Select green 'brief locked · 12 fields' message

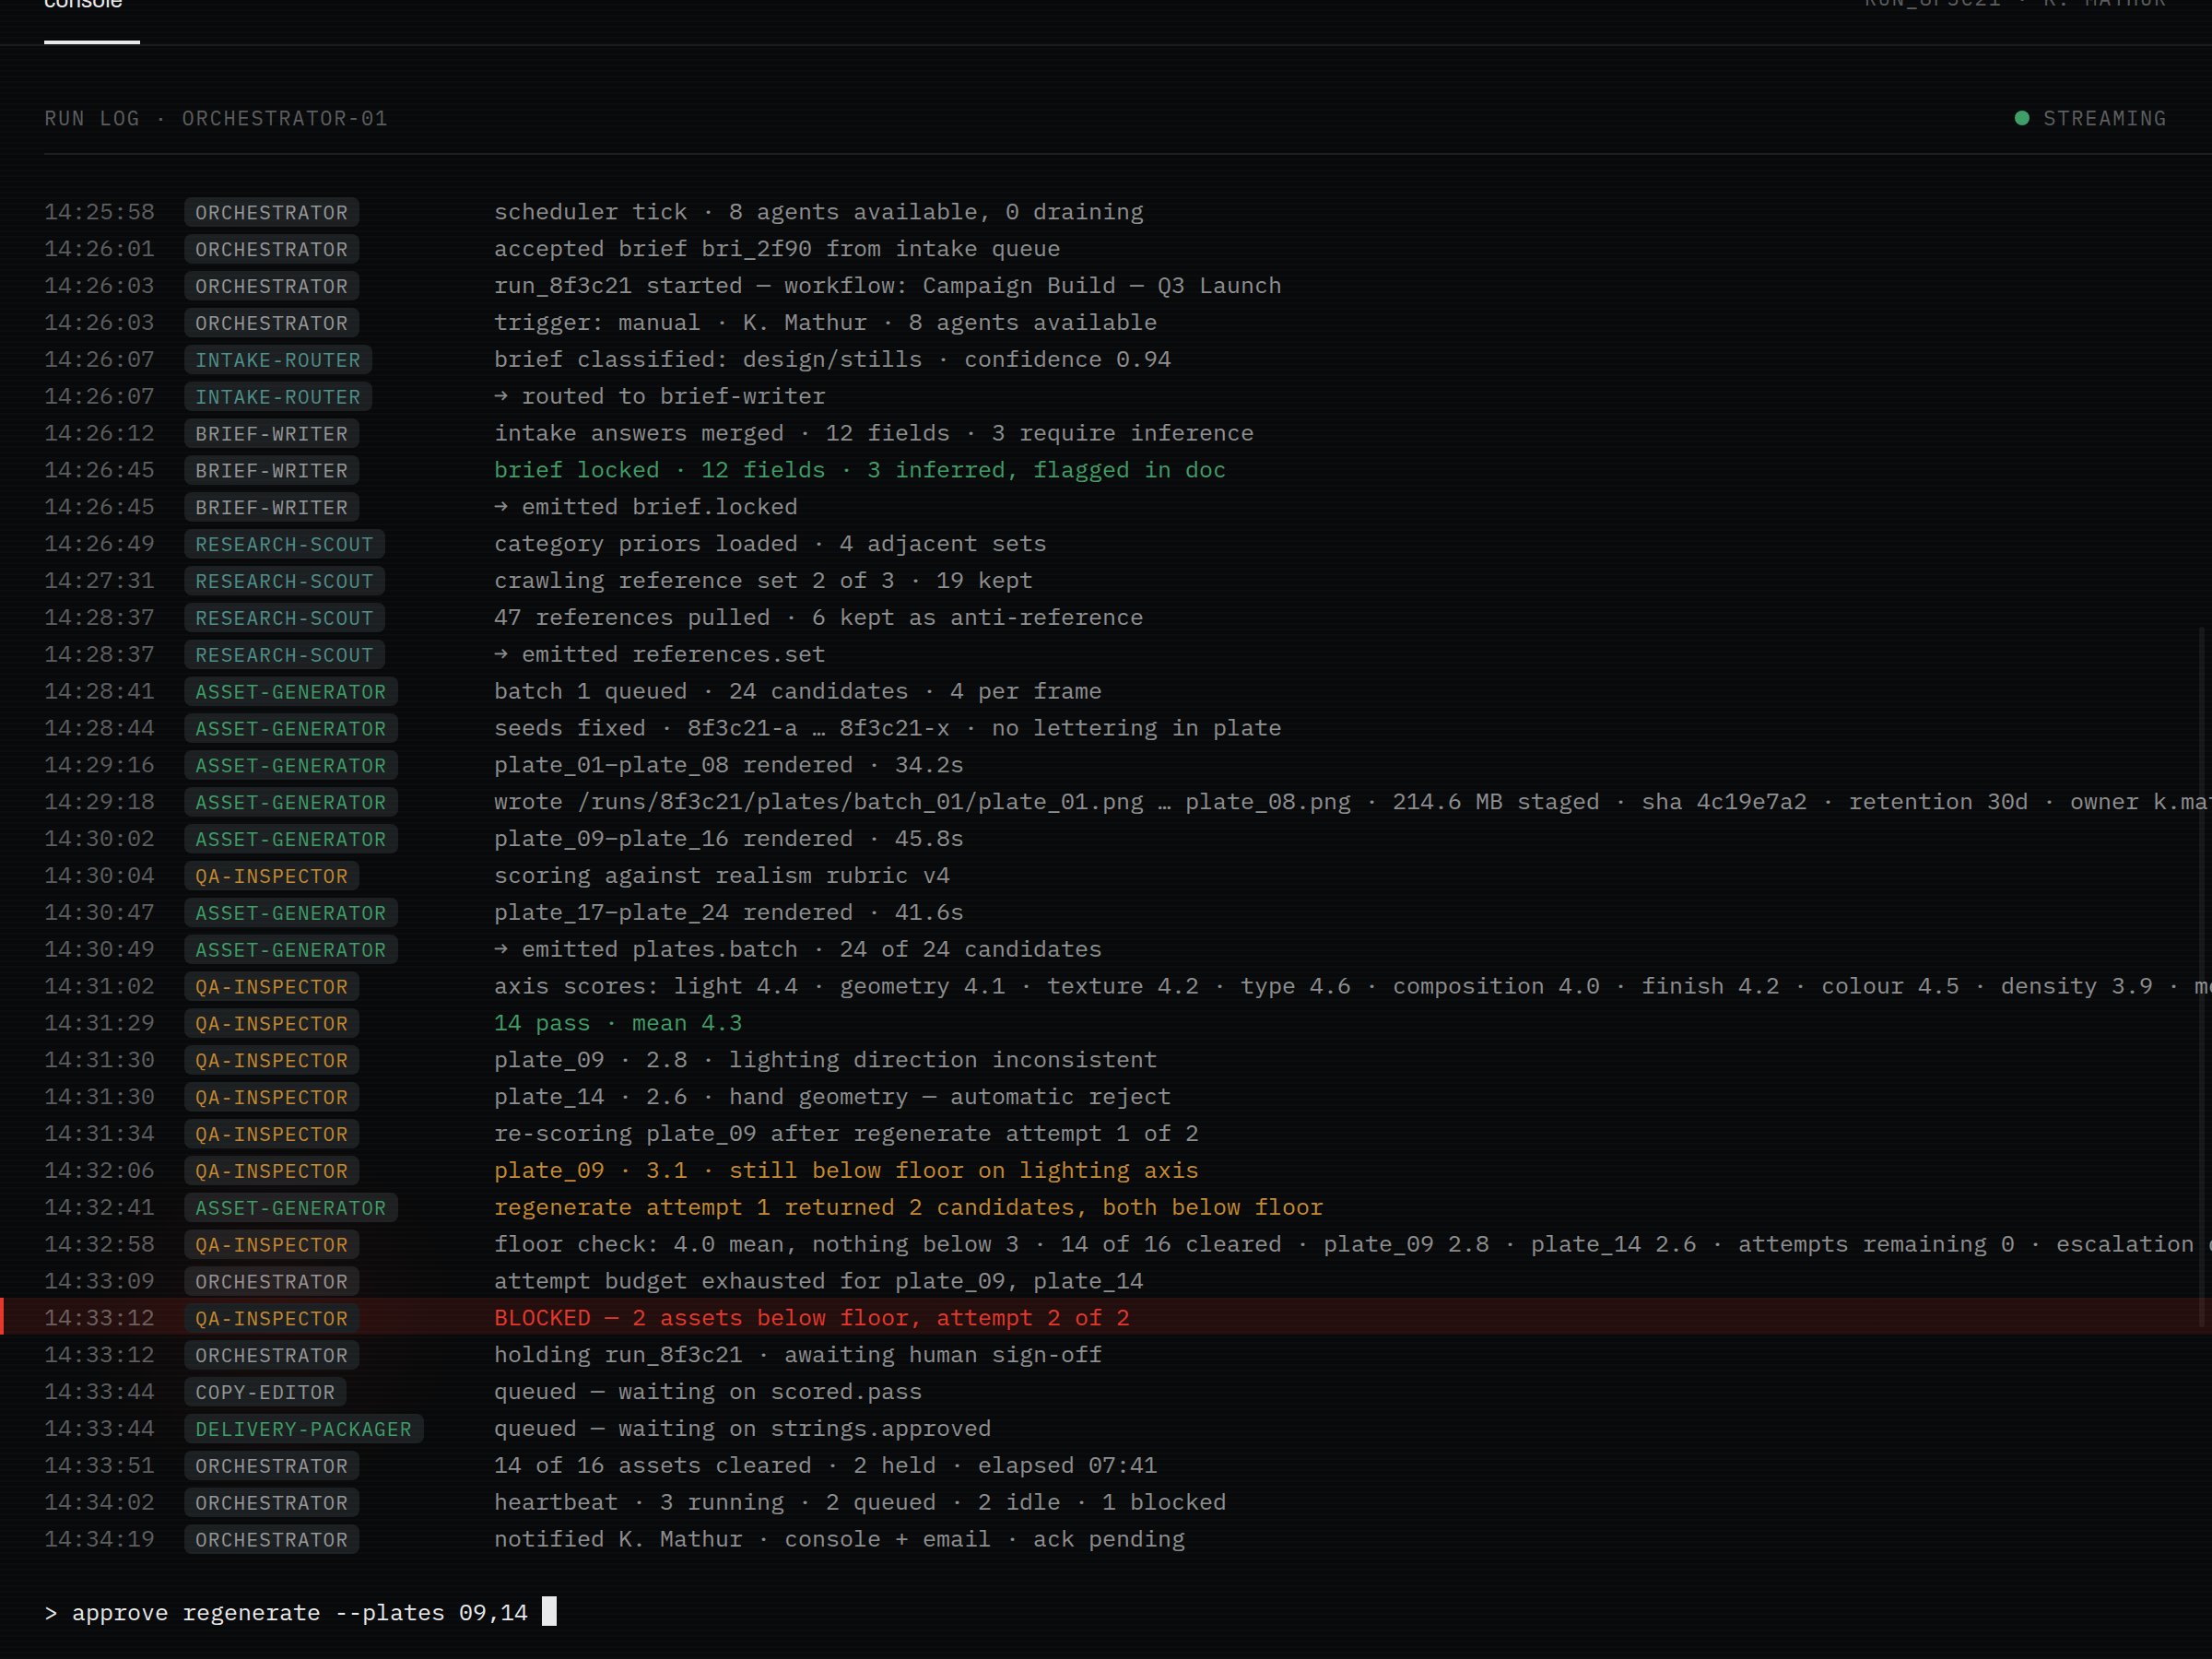coord(860,470)
